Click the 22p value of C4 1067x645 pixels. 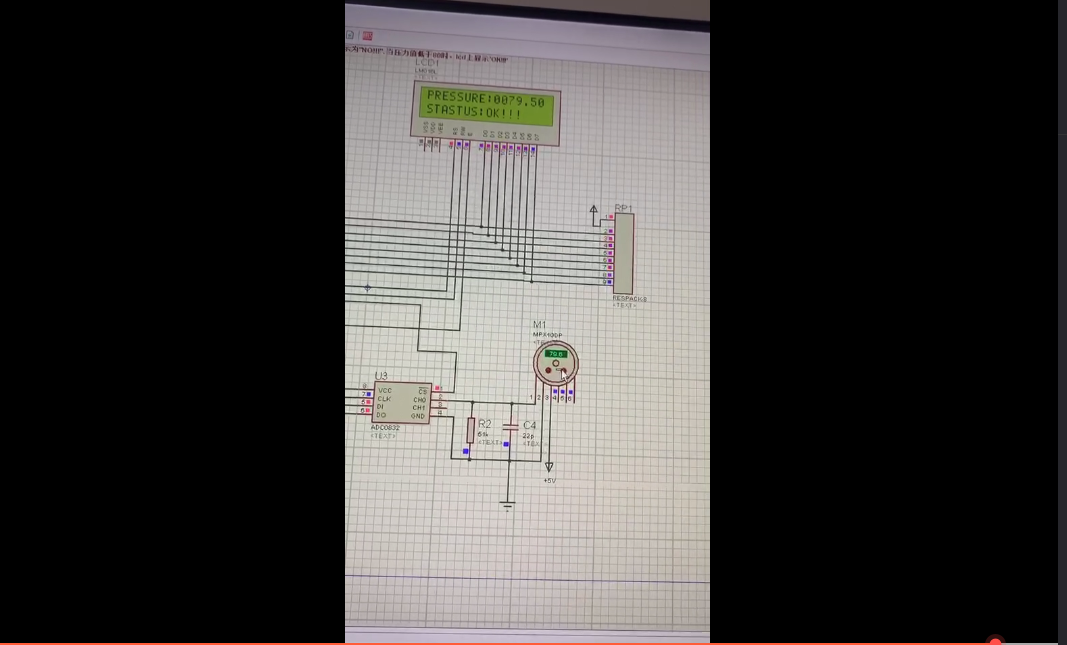click(528, 435)
